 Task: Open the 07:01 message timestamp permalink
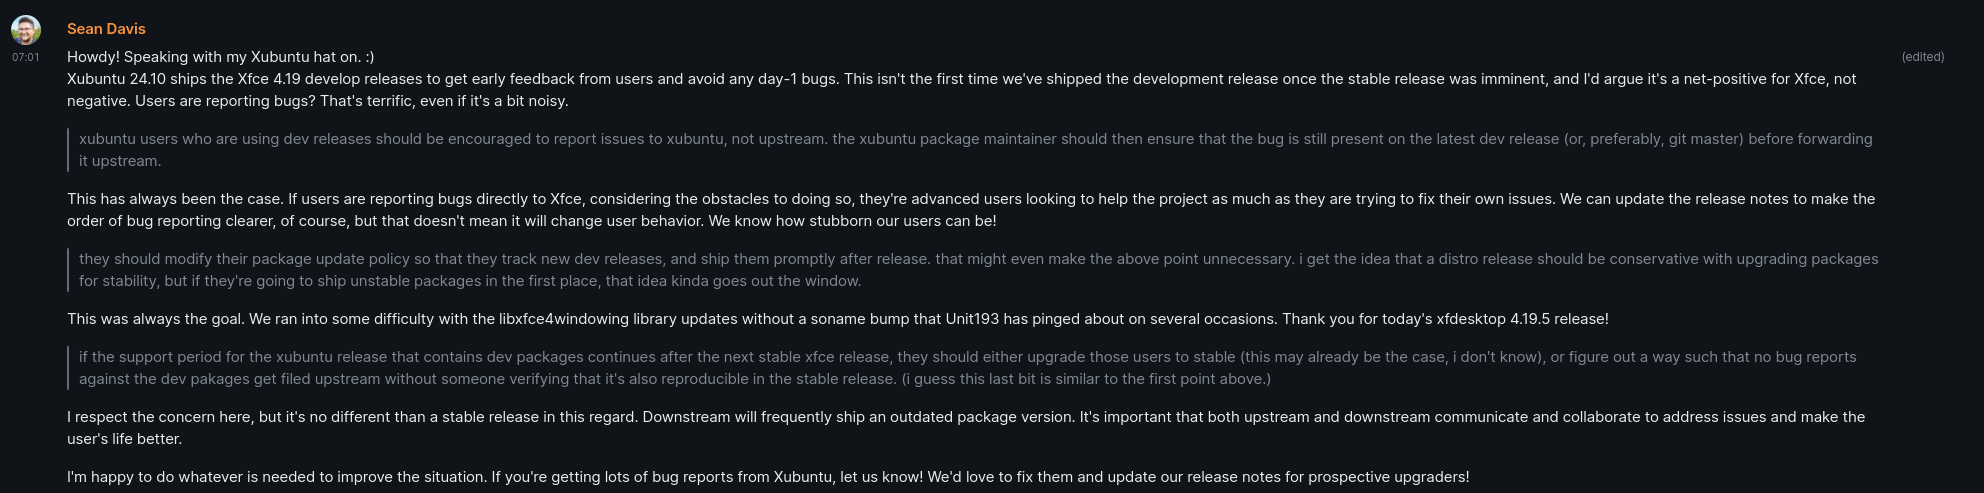click(26, 58)
